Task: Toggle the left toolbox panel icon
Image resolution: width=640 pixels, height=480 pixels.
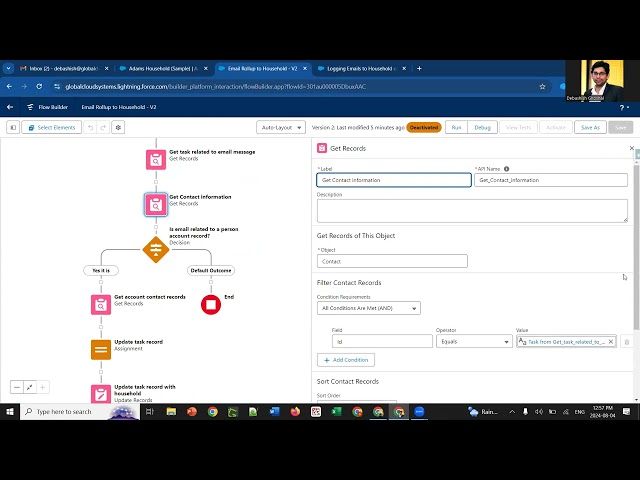Action: tap(13, 127)
